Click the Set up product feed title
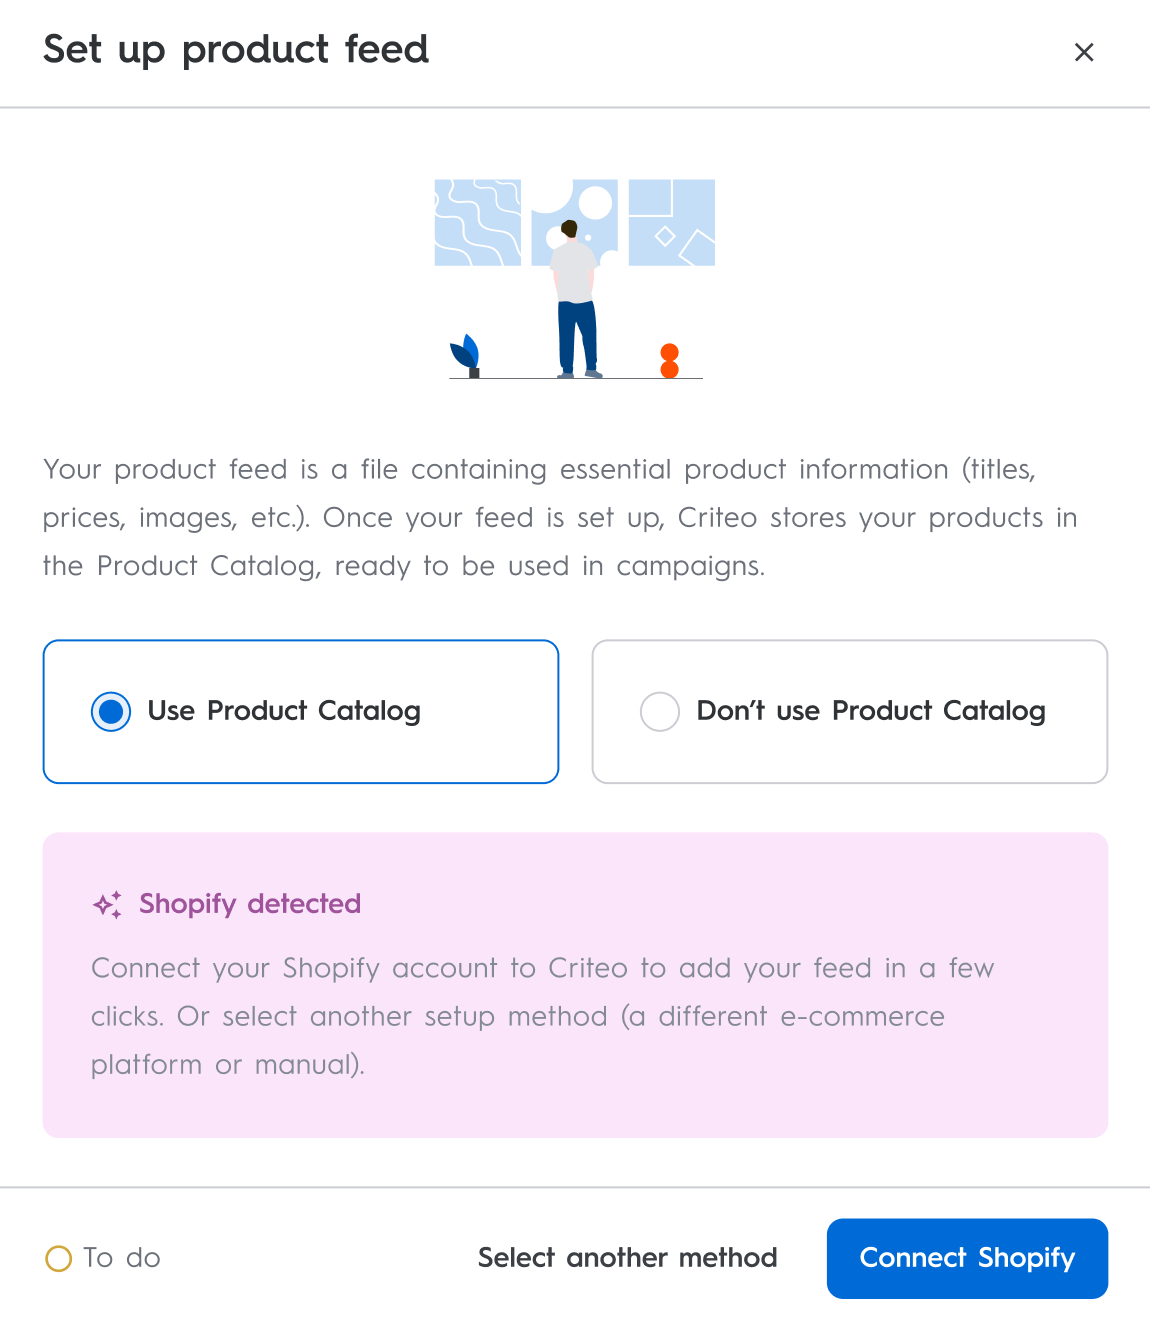 (236, 49)
